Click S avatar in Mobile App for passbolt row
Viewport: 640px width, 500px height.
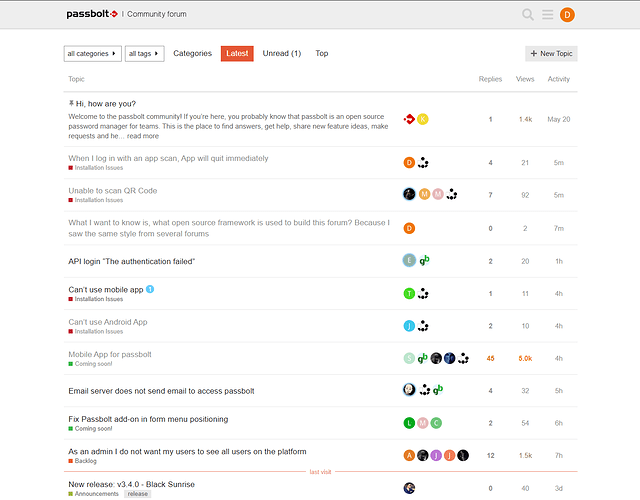point(409,358)
